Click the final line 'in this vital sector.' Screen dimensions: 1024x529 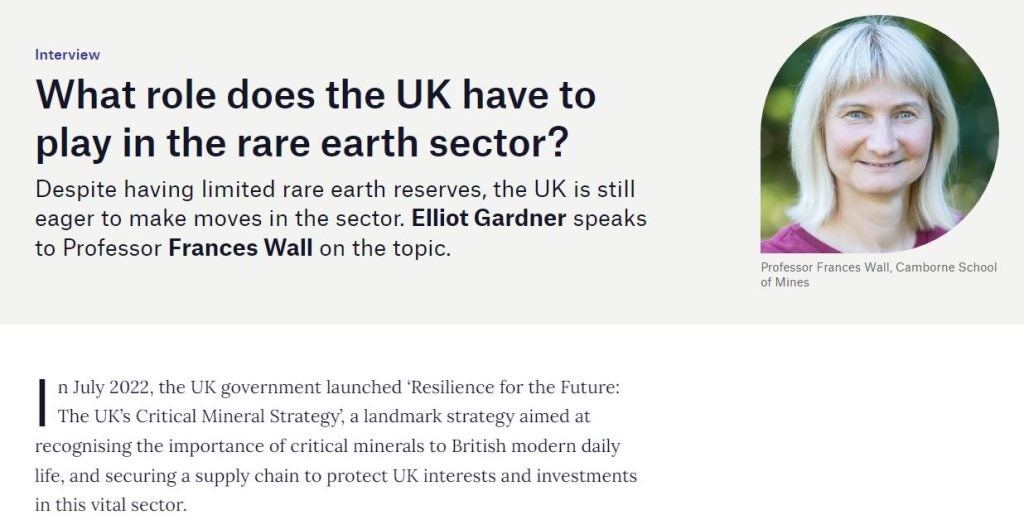click(x=110, y=505)
